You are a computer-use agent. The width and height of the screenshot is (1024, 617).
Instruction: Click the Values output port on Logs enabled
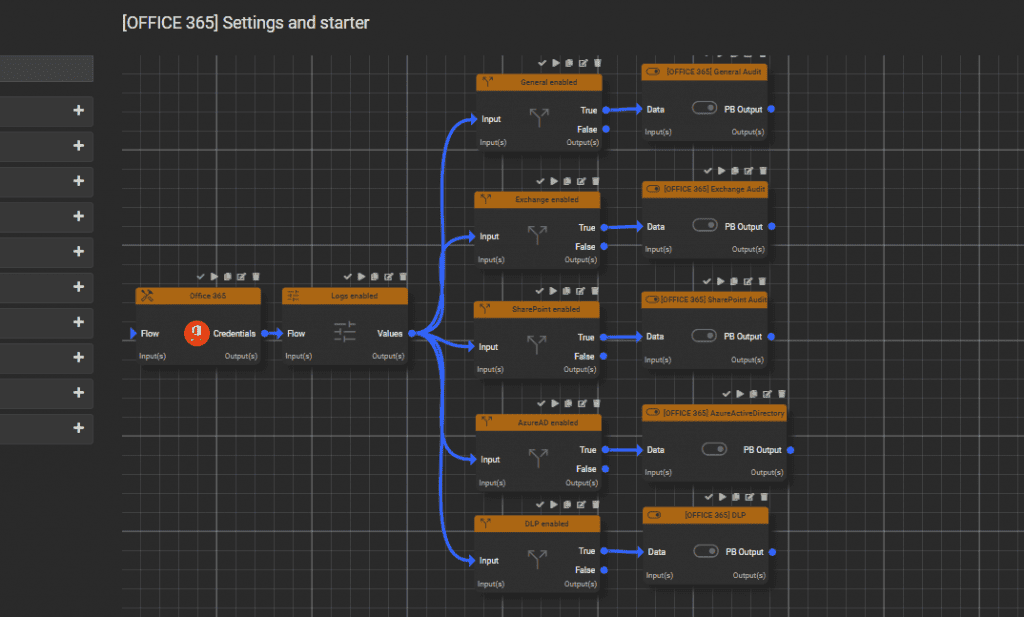click(x=412, y=334)
